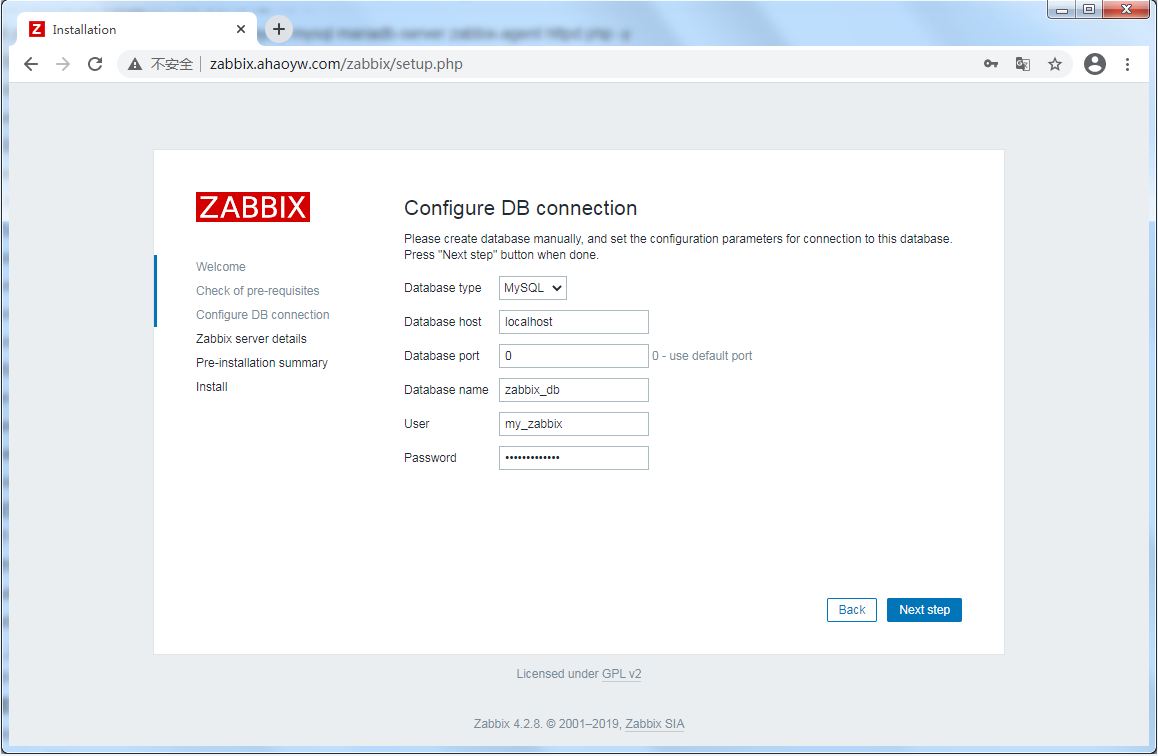This screenshot has height=756, width=1158.
Task: Focus the Database port input
Action: click(x=573, y=356)
